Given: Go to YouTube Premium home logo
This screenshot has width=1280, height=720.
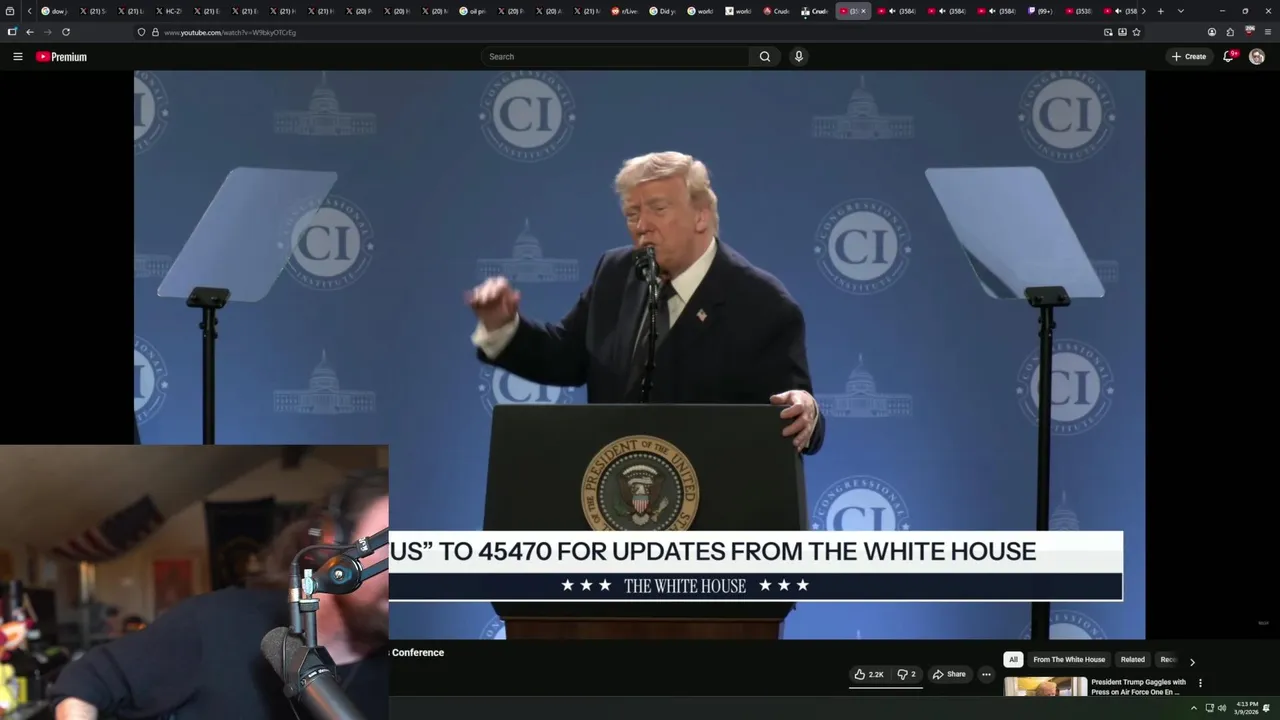Looking at the screenshot, I should 61,57.
